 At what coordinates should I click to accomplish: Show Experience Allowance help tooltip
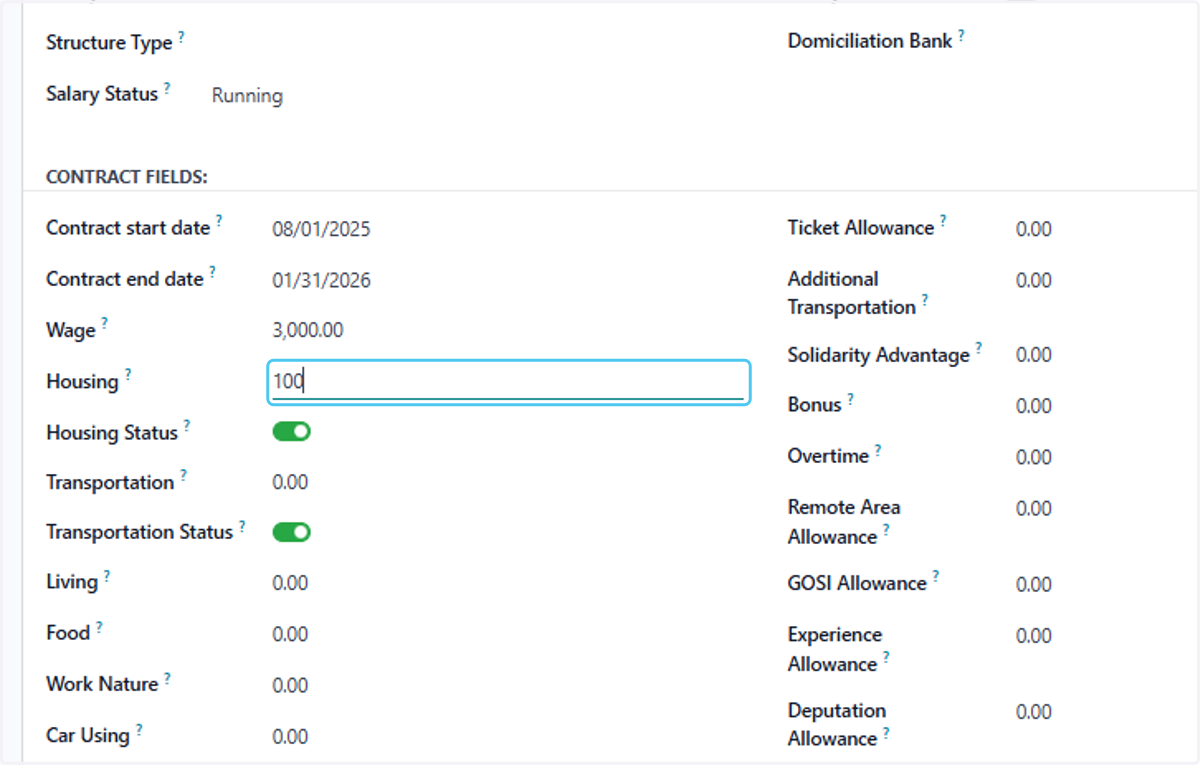pos(885,658)
